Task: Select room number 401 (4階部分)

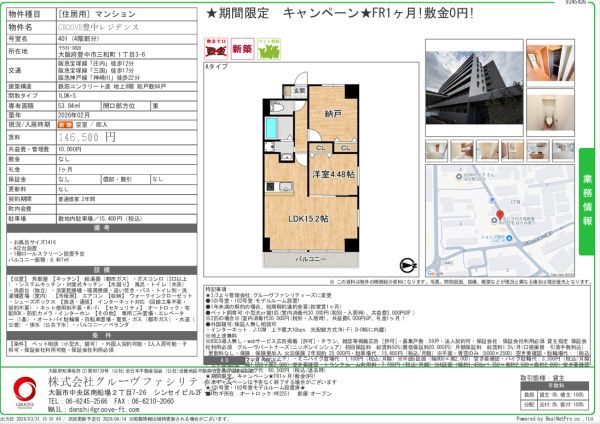Action: [79, 39]
